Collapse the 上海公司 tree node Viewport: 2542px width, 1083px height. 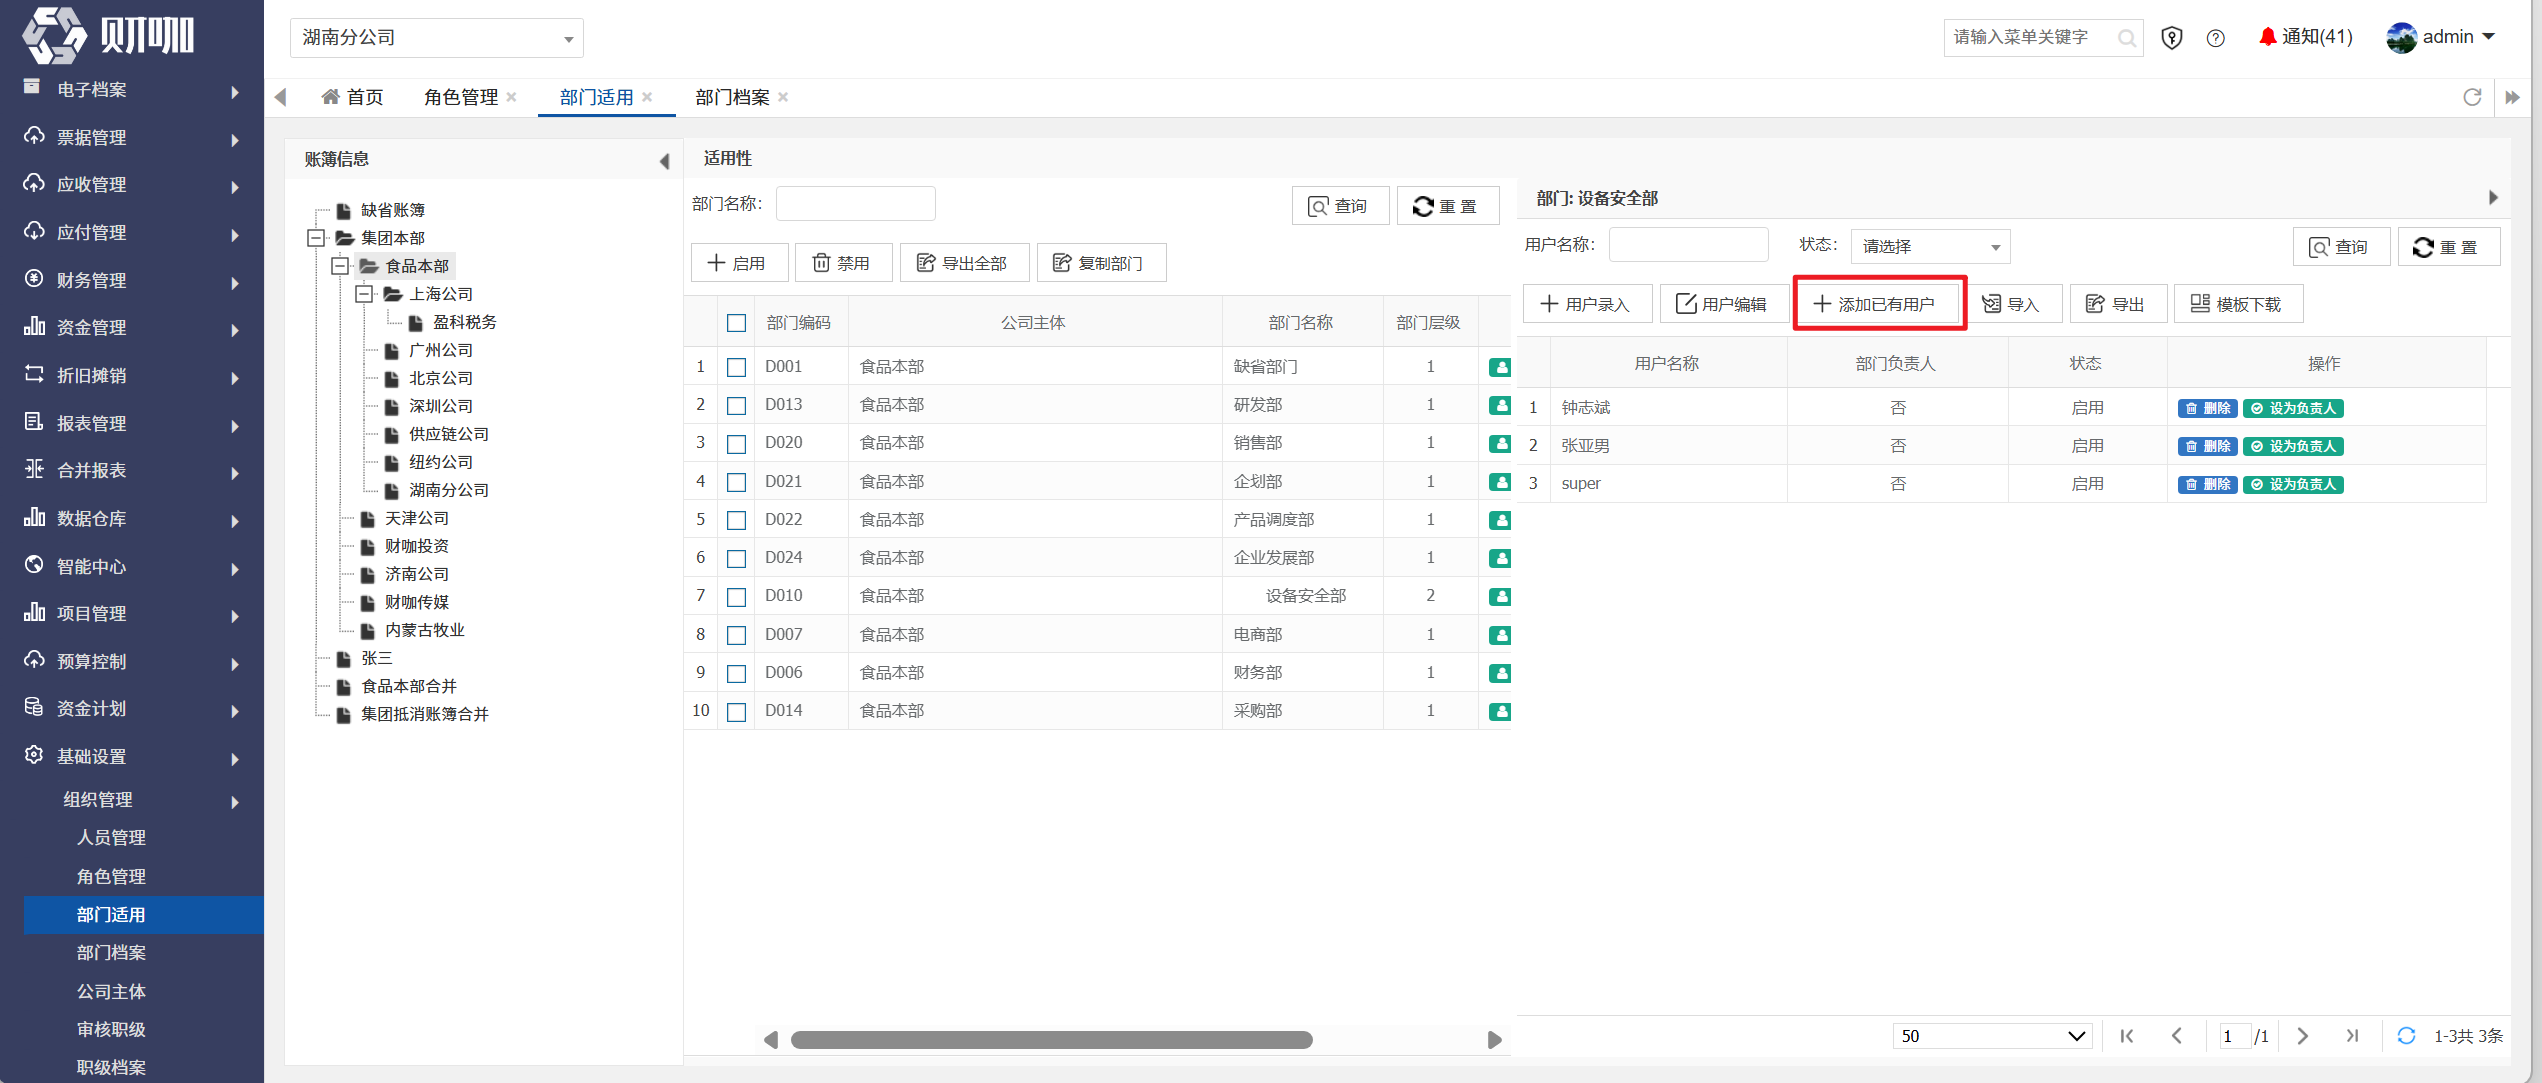click(x=365, y=294)
